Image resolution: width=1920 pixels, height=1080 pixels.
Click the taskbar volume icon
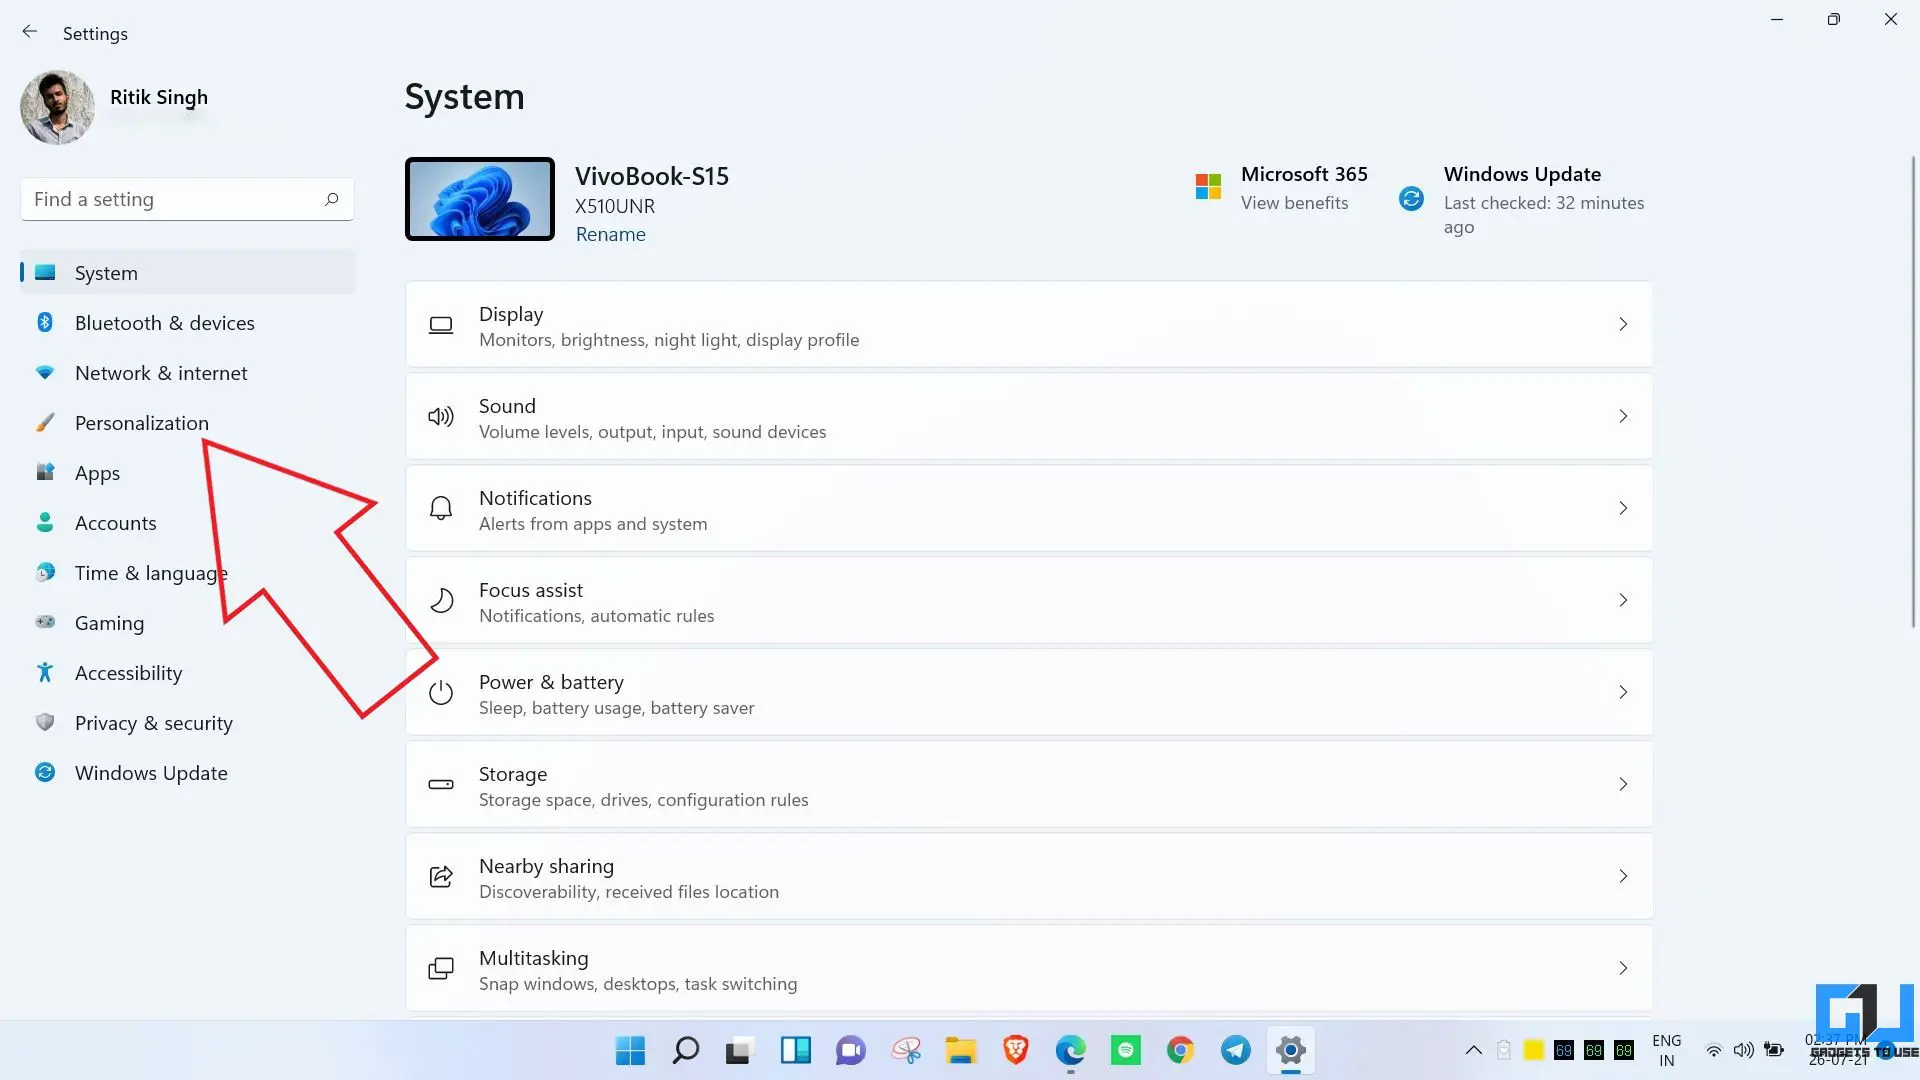coord(1743,1050)
